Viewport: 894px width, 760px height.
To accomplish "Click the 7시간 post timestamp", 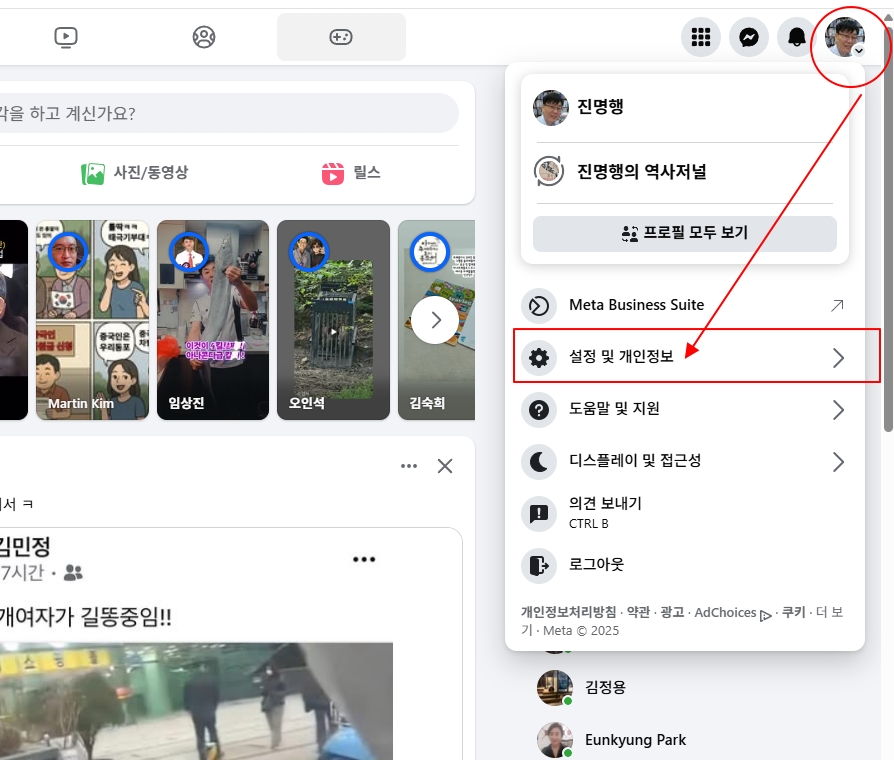I will click(x=23, y=572).
